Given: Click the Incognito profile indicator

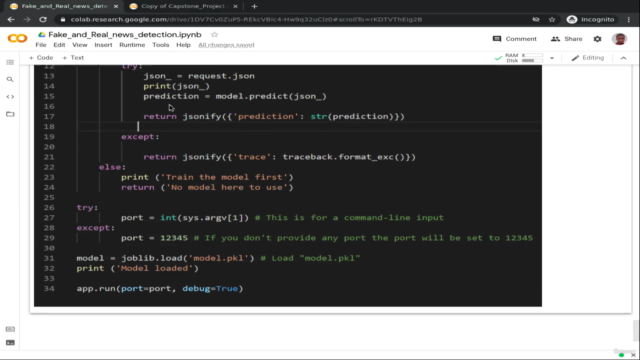Looking at the screenshot, I should 591,19.
